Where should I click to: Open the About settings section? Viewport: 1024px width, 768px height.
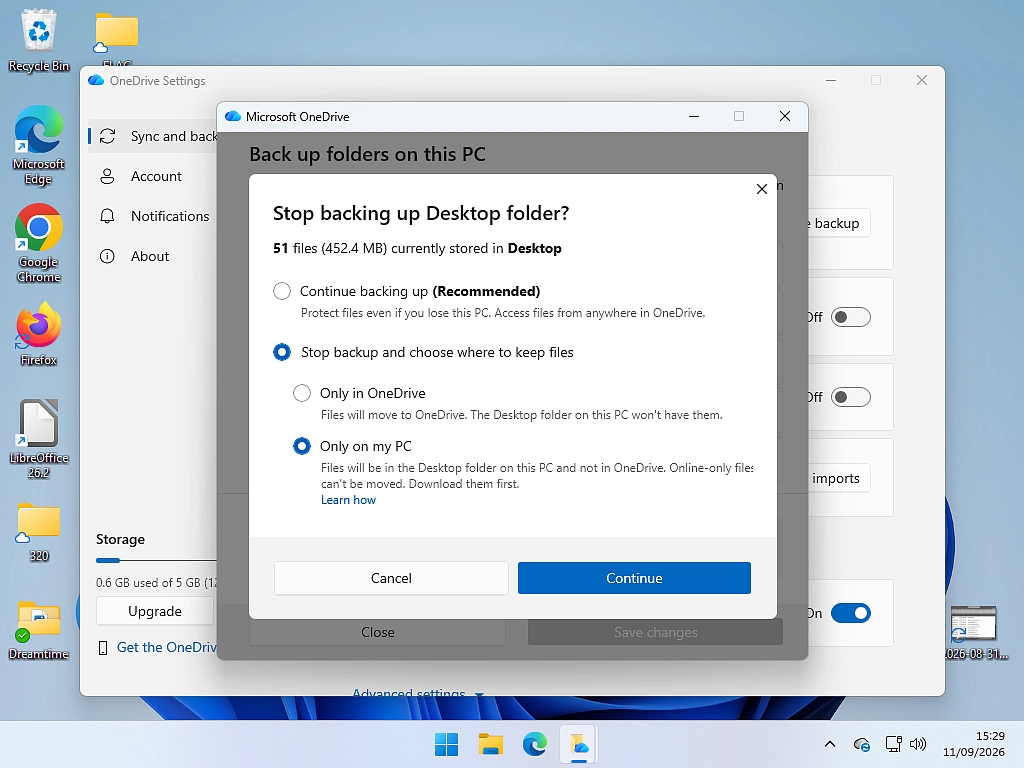[x=150, y=256]
